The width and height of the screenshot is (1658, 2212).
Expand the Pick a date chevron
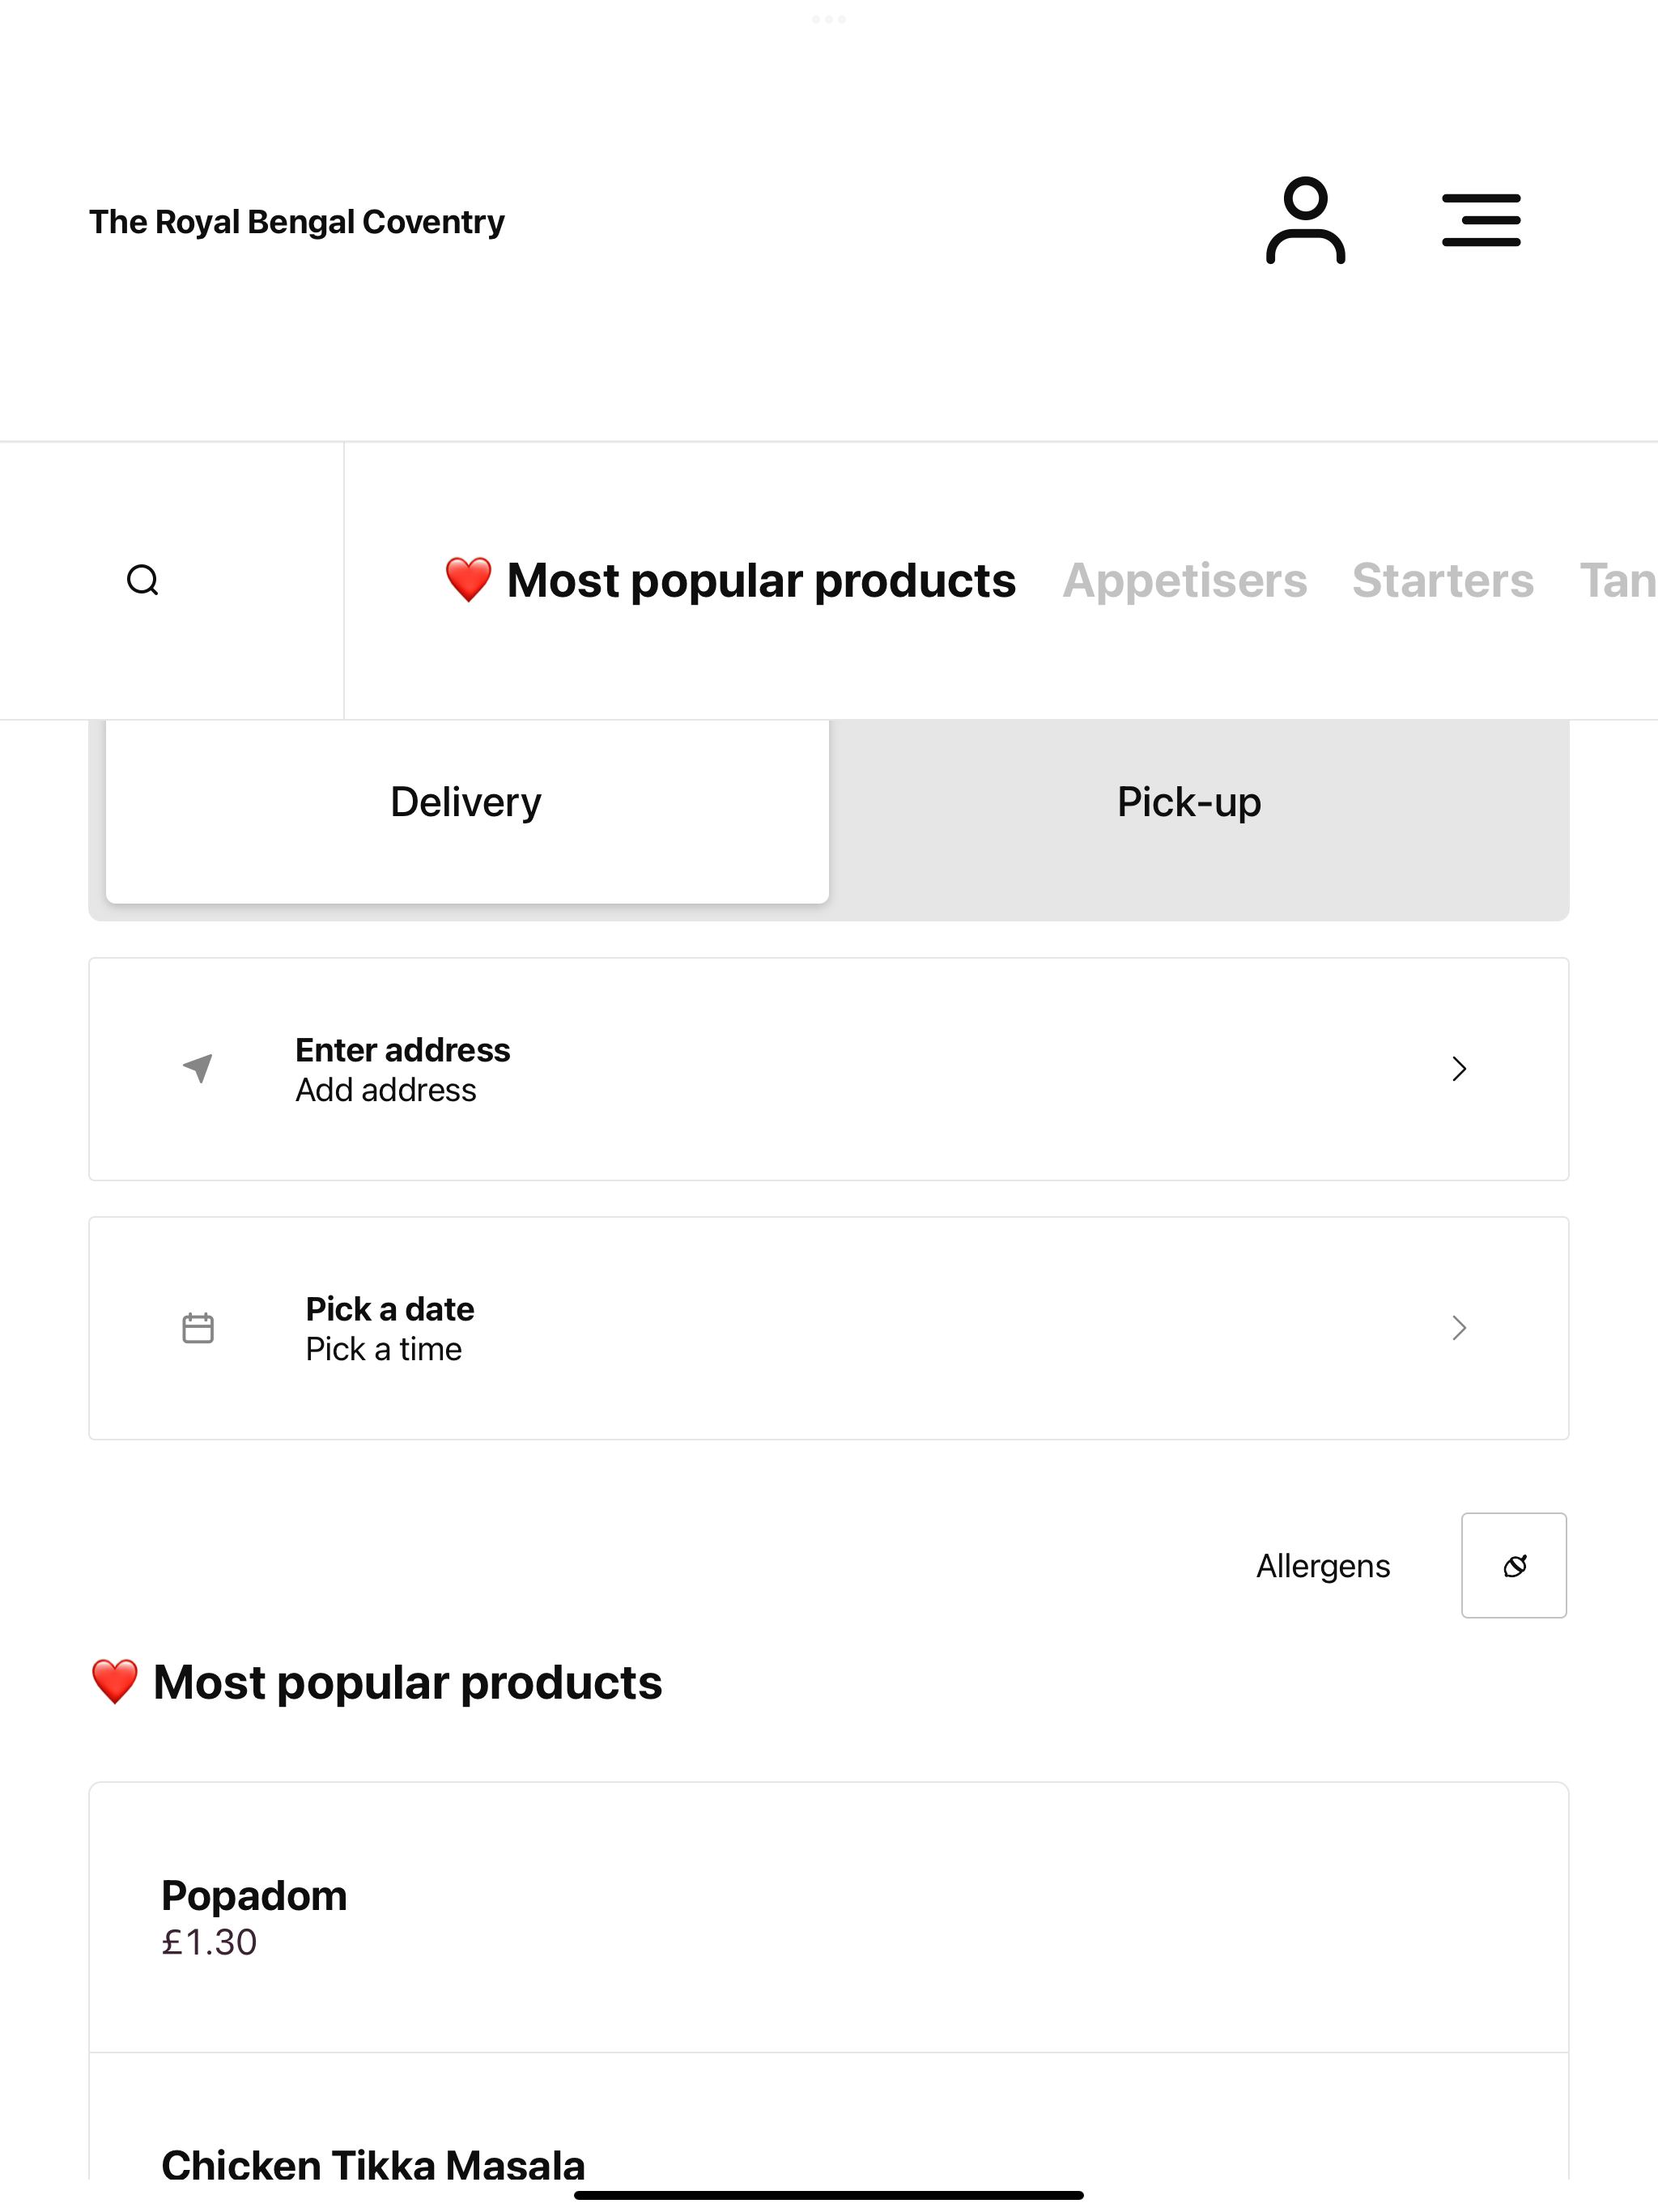(x=1459, y=1328)
